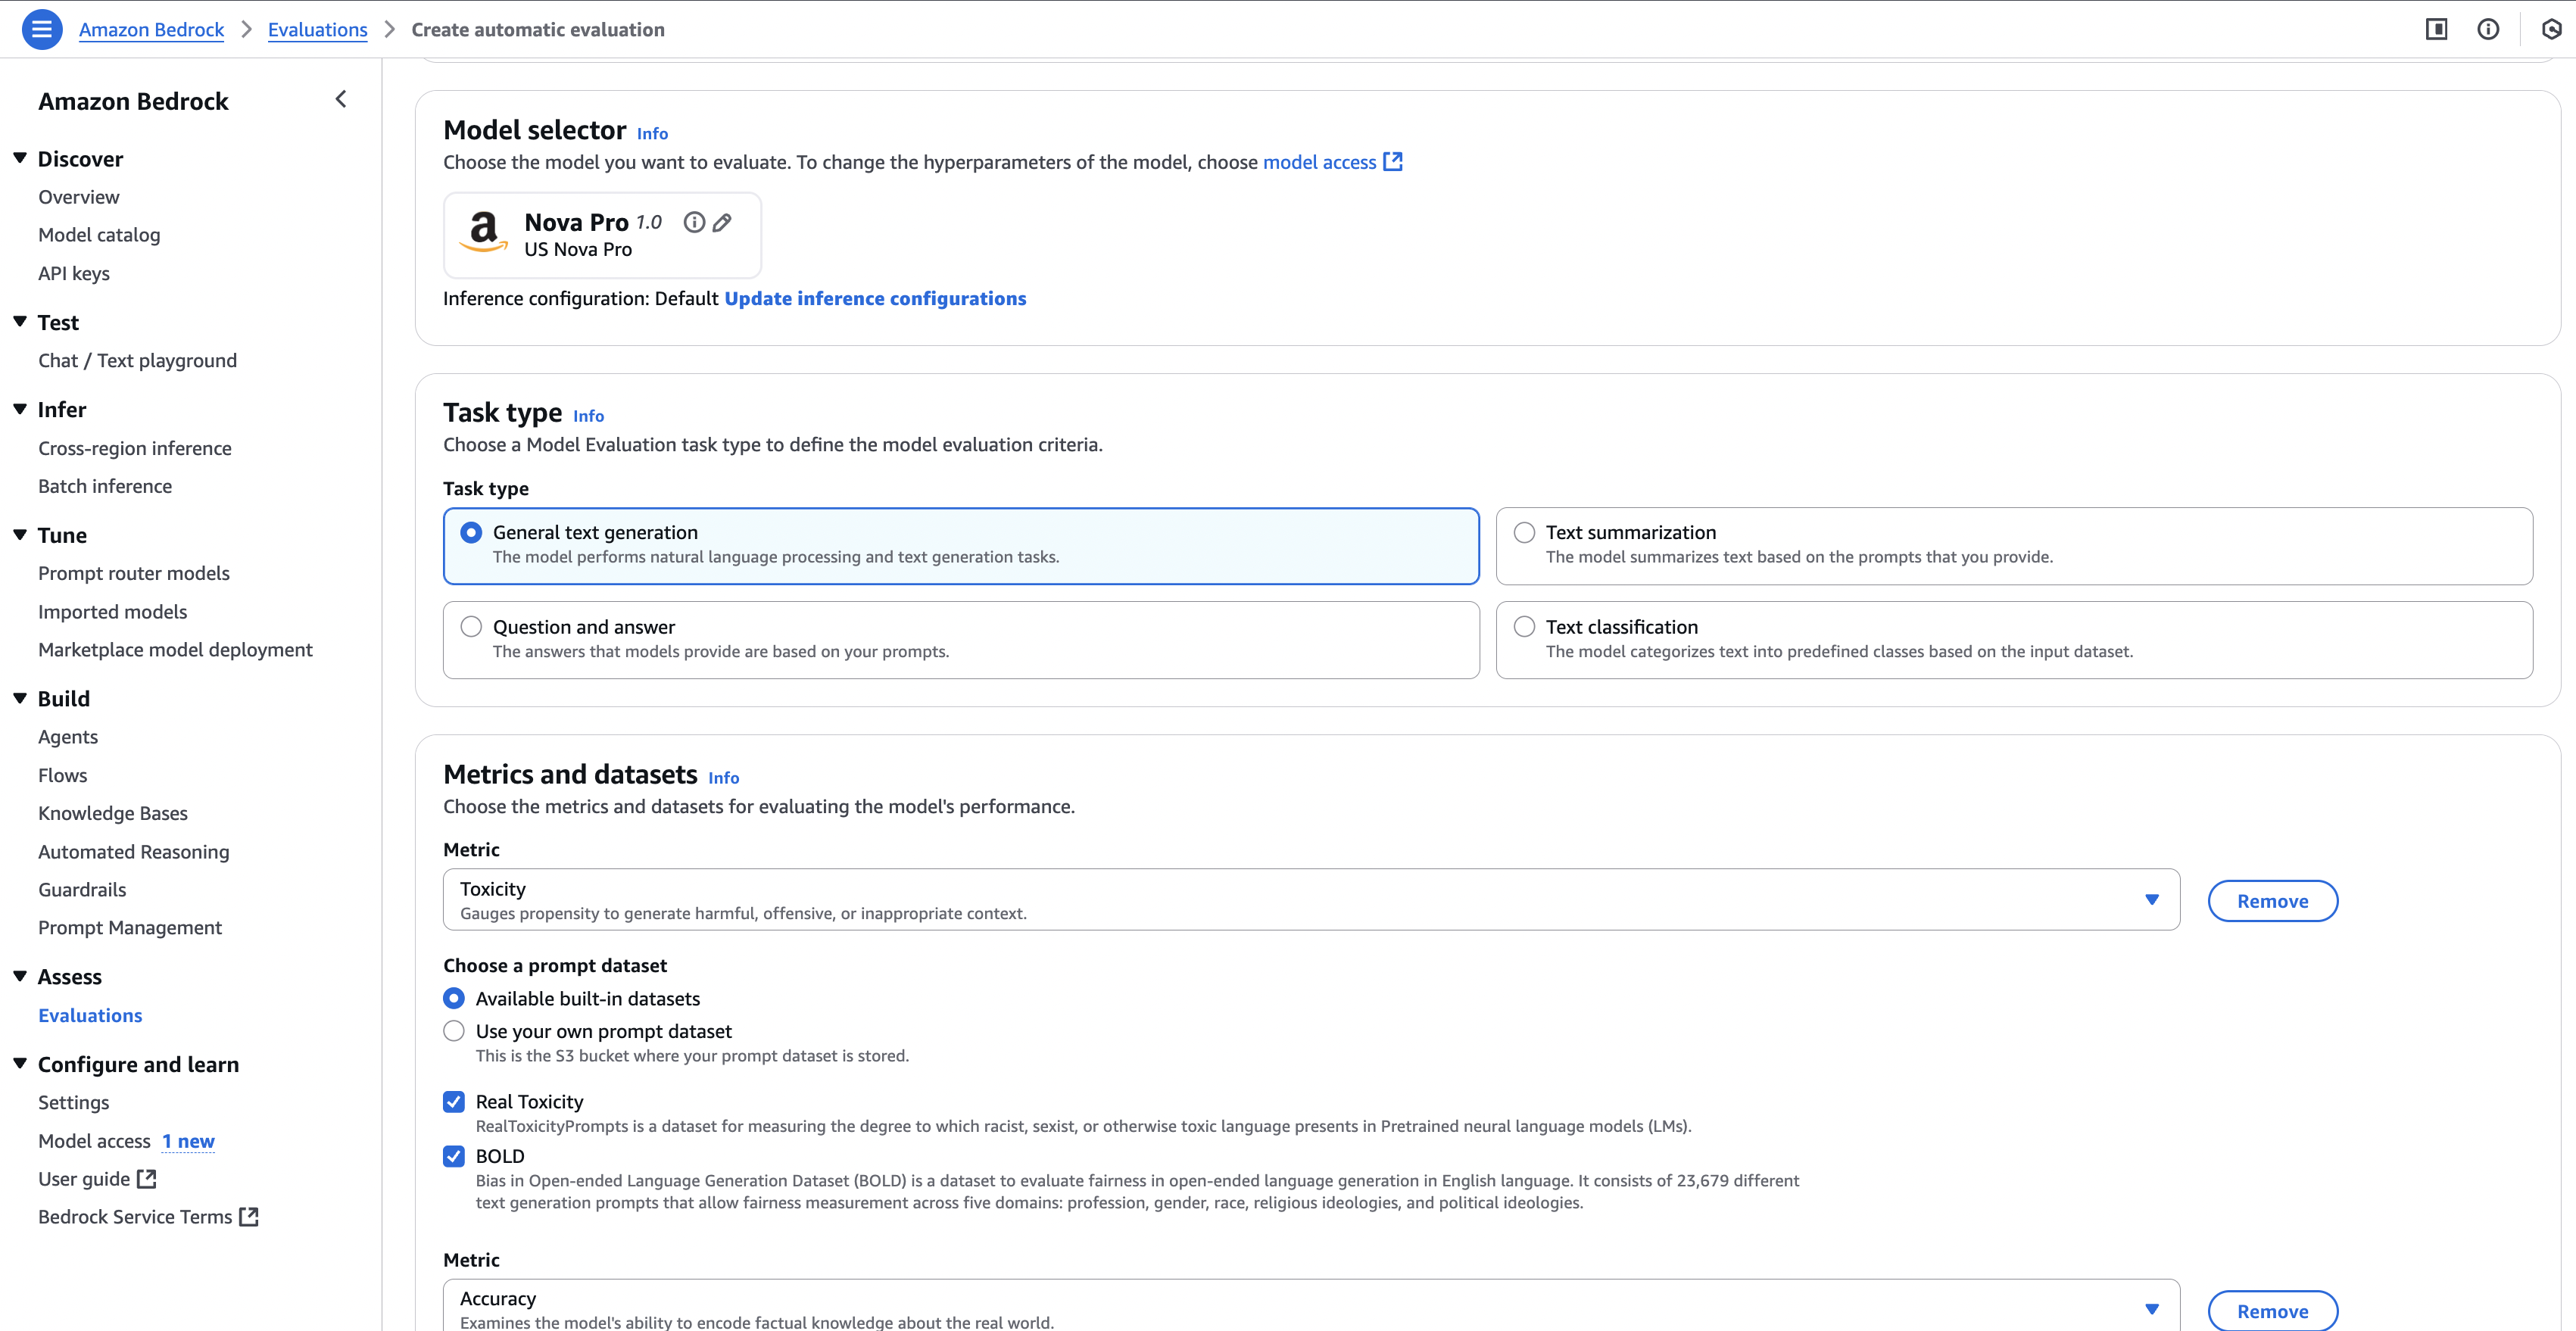This screenshot has width=2576, height=1331.
Task: Open the User guide link
Action: pyautogui.click(x=84, y=1179)
